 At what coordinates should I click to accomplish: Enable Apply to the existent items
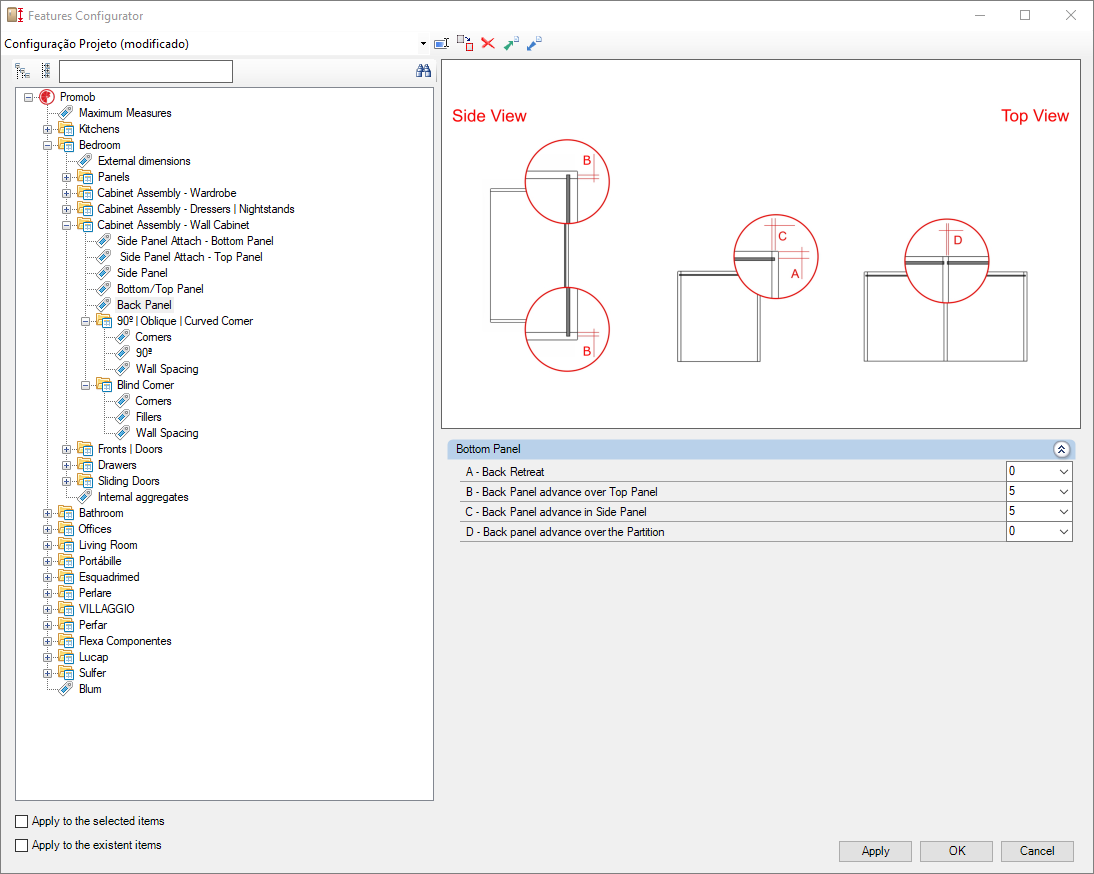pyautogui.click(x=22, y=845)
